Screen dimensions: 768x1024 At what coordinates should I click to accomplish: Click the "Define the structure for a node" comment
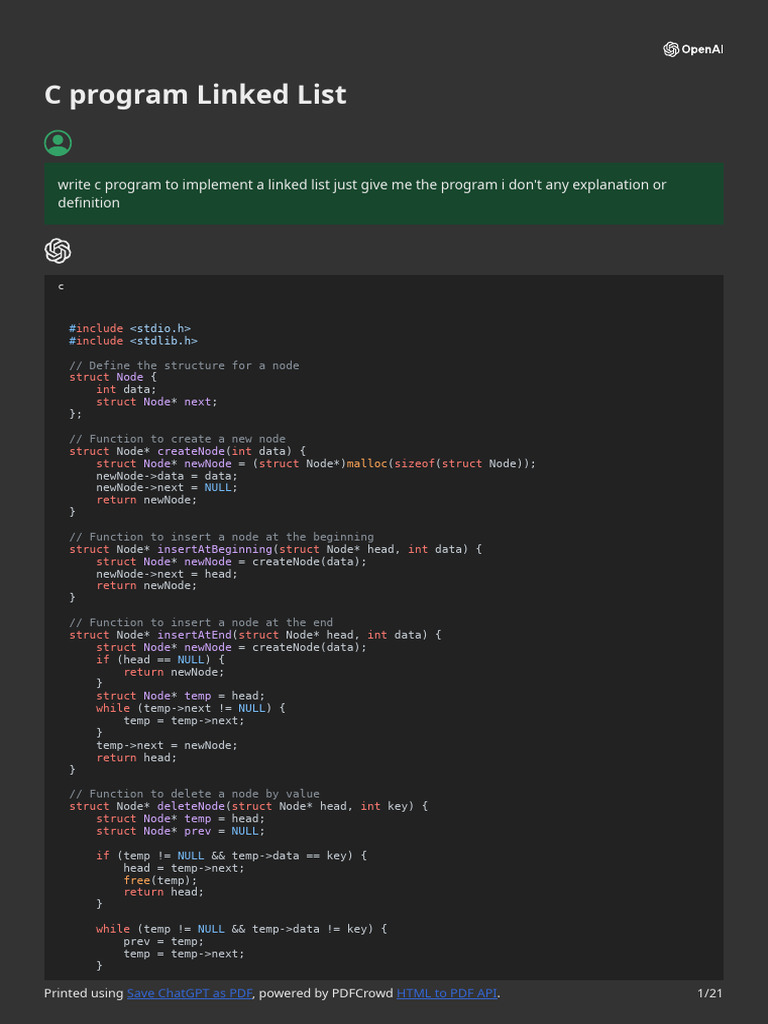click(x=184, y=365)
